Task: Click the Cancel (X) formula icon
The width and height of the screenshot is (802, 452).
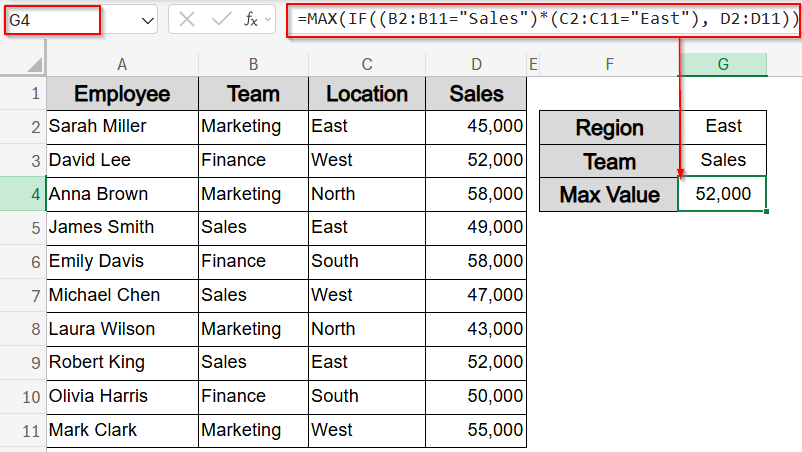Action: coord(187,20)
